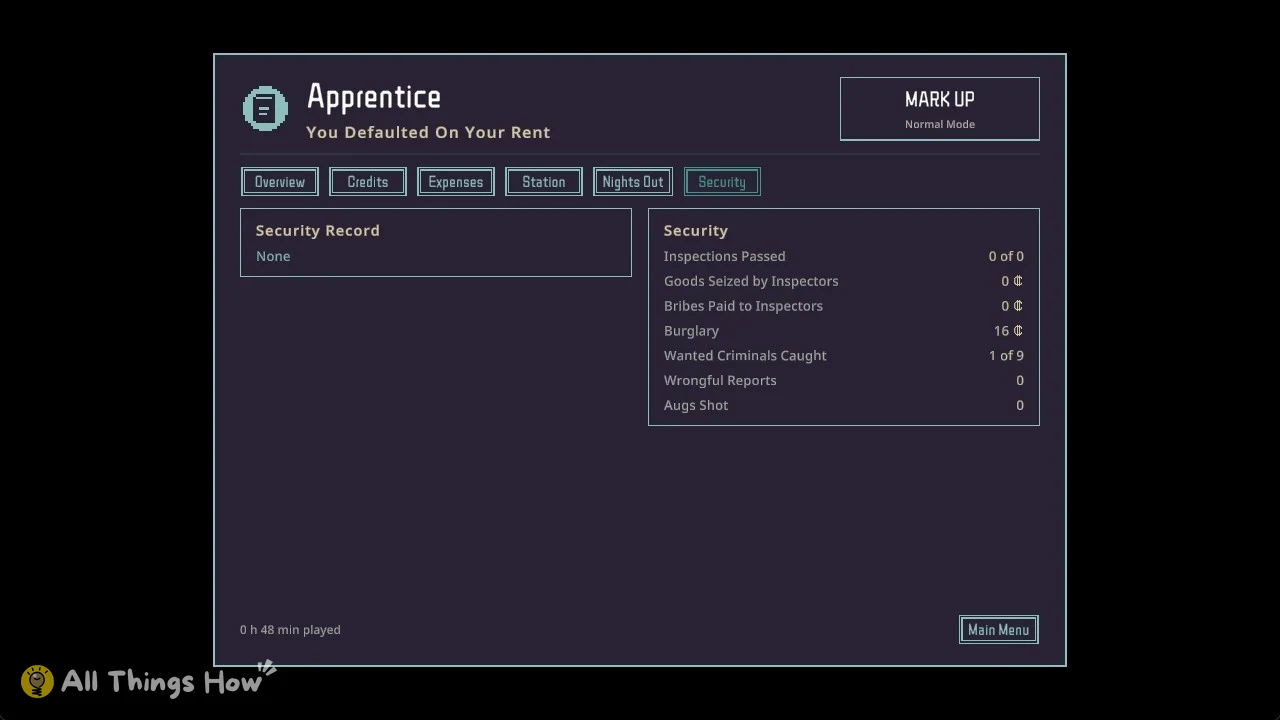This screenshot has height=720, width=1280.
Task: Click the Apprentice title heading
Action: tap(374, 98)
